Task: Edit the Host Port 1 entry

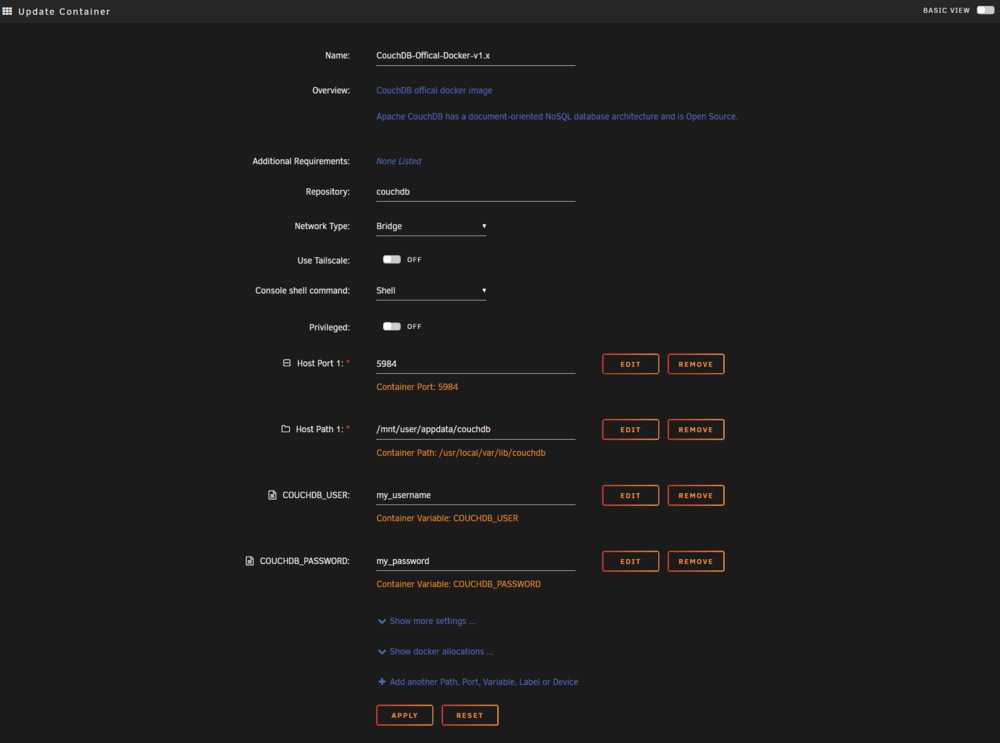Action: pyautogui.click(x=630, y=364)
